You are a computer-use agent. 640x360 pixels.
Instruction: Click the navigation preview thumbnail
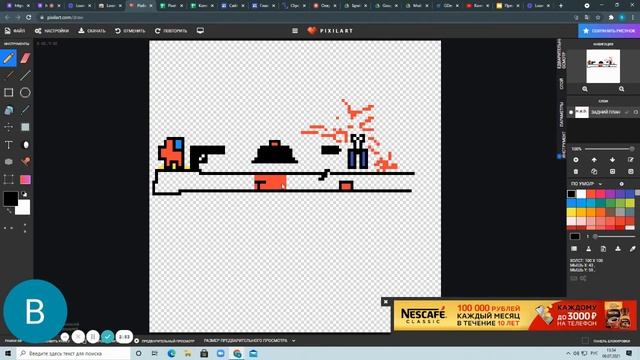coord(603,66)
